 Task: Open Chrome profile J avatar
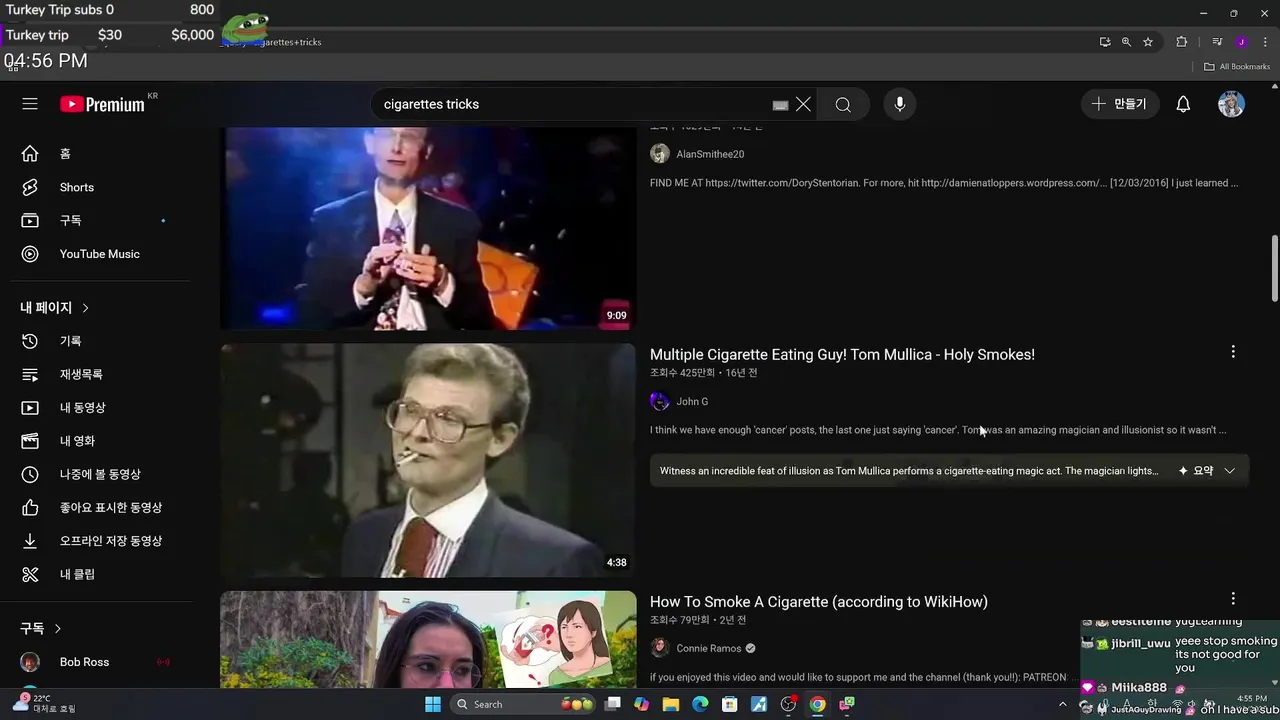coord(1241,42)
